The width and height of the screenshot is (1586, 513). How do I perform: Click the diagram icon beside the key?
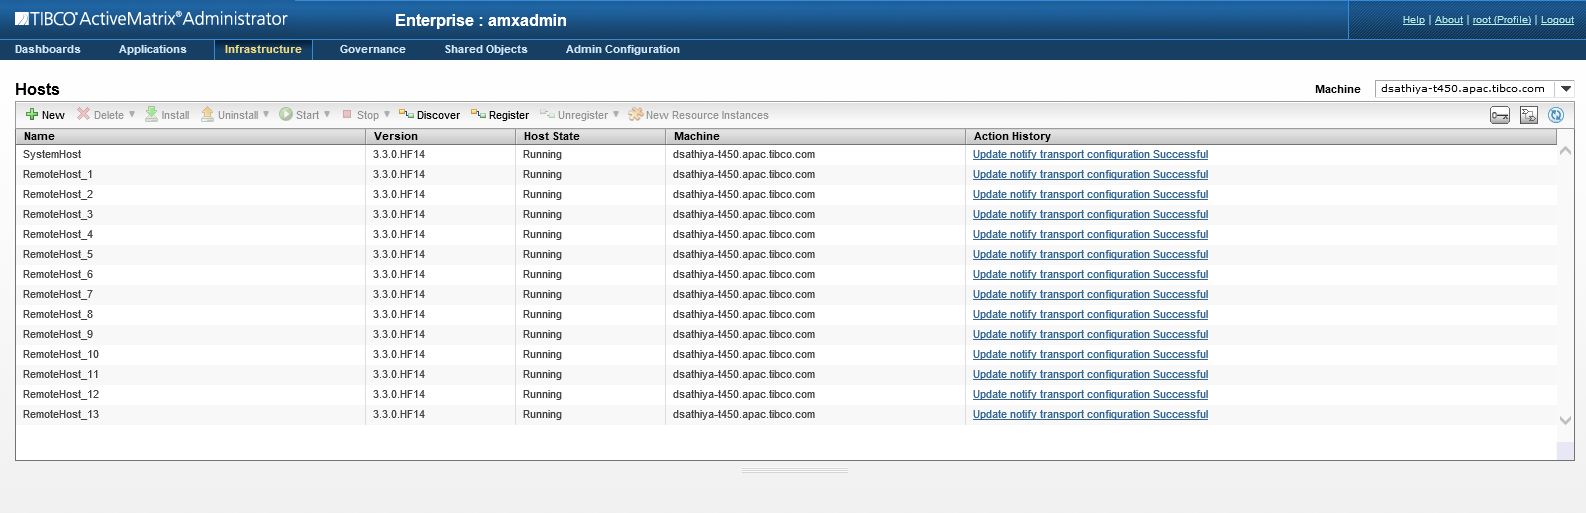coord(1528,115)
